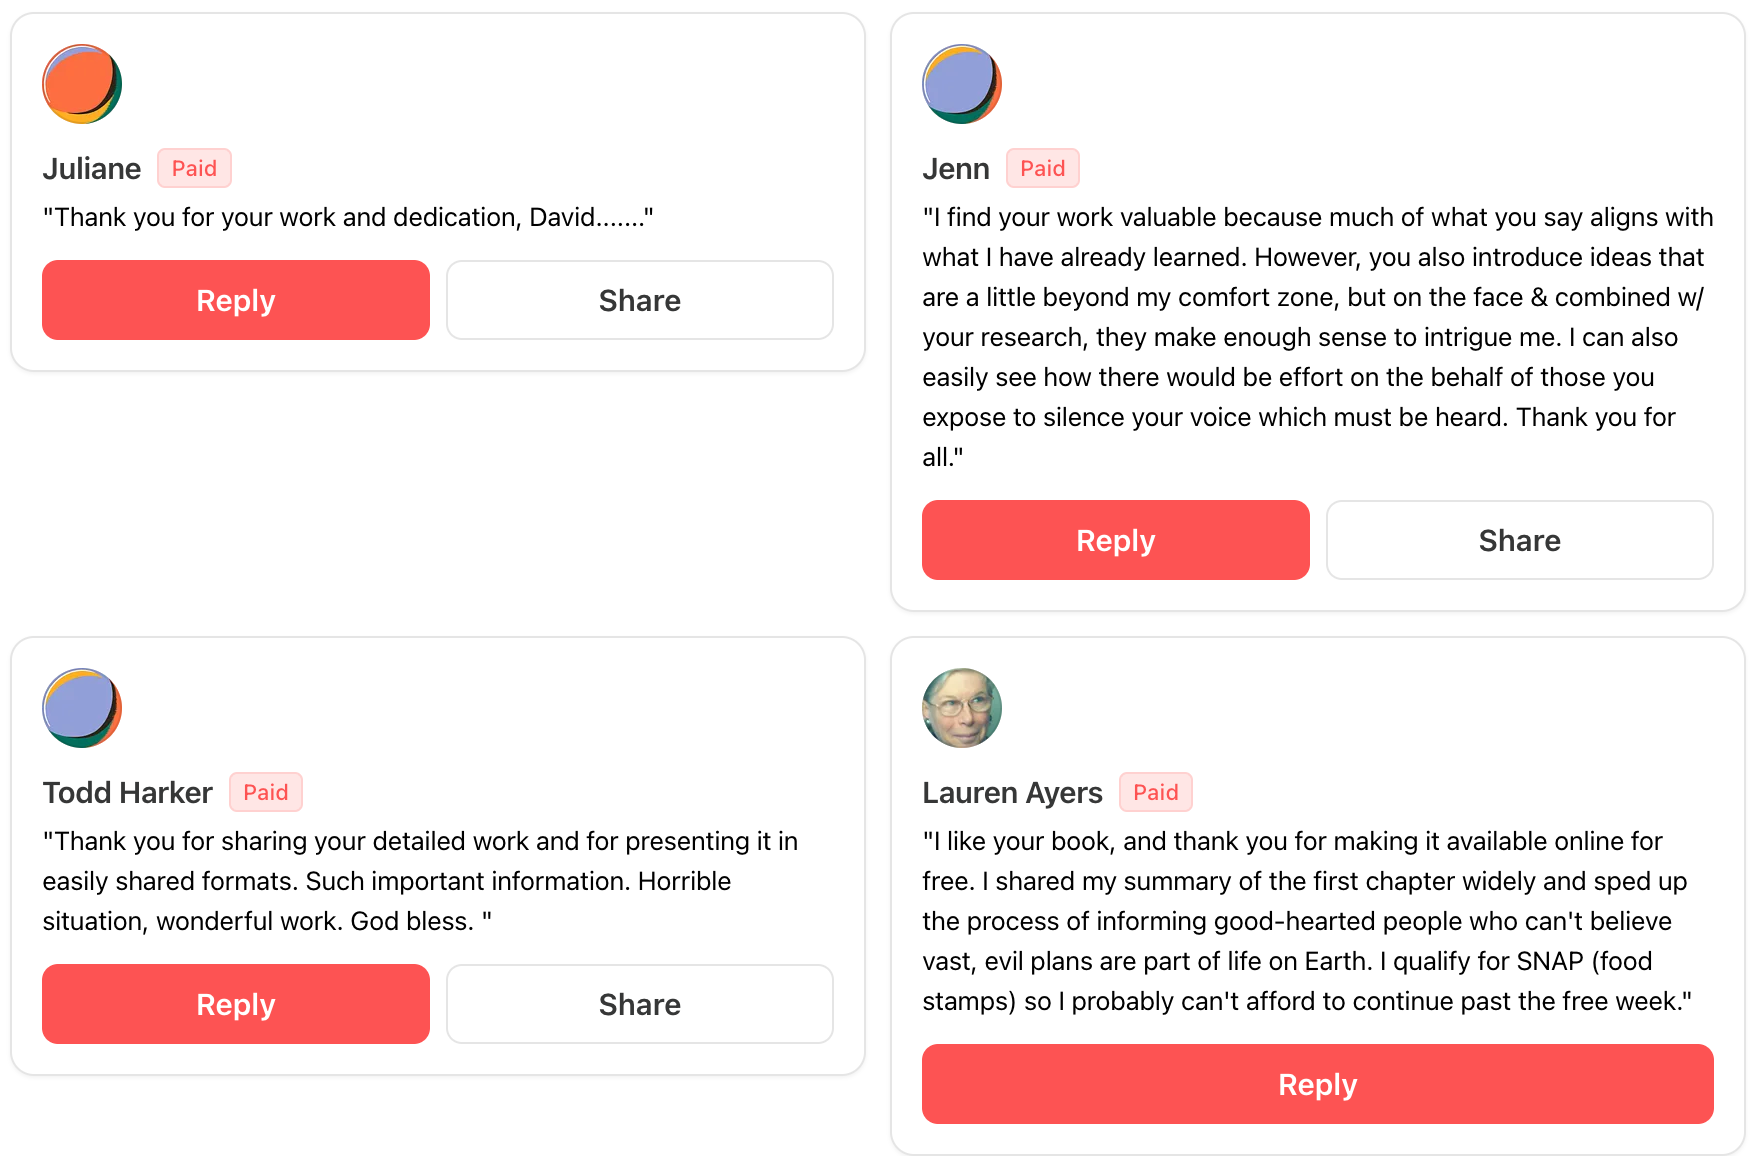Click Juliane's orange avatar icon
Image resolution: width=1758 pixels, height=1156 pixels.
[x=82, y=84]
